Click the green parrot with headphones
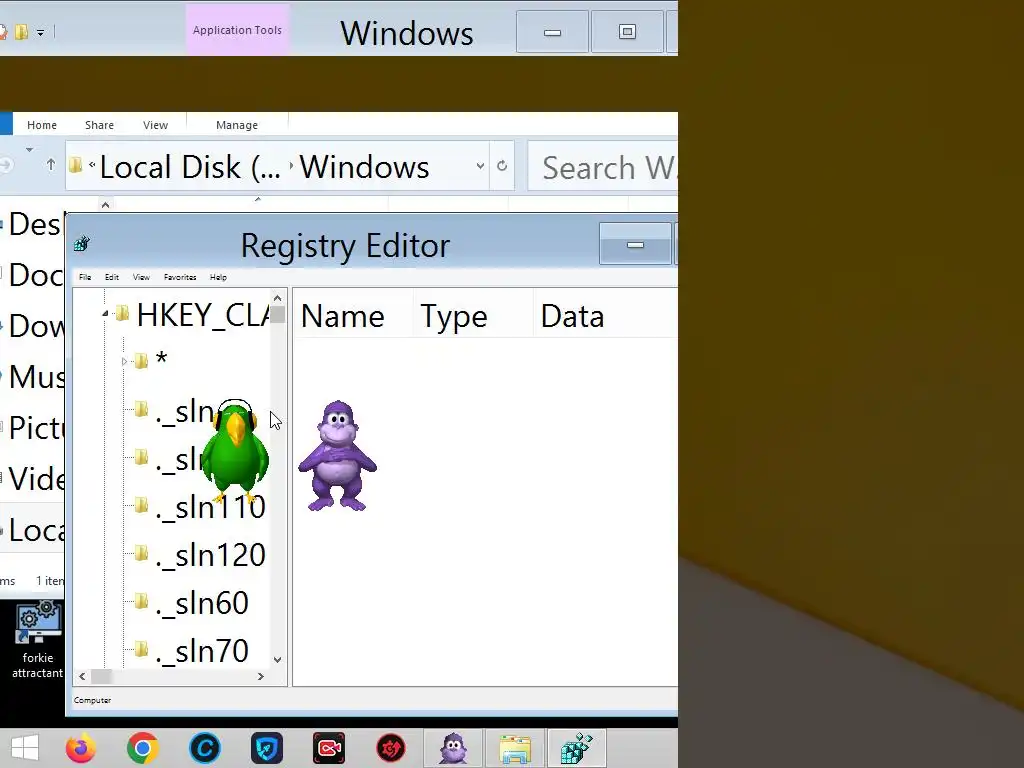This screenshot has height=768, width=1024. [x=234, y=453]
